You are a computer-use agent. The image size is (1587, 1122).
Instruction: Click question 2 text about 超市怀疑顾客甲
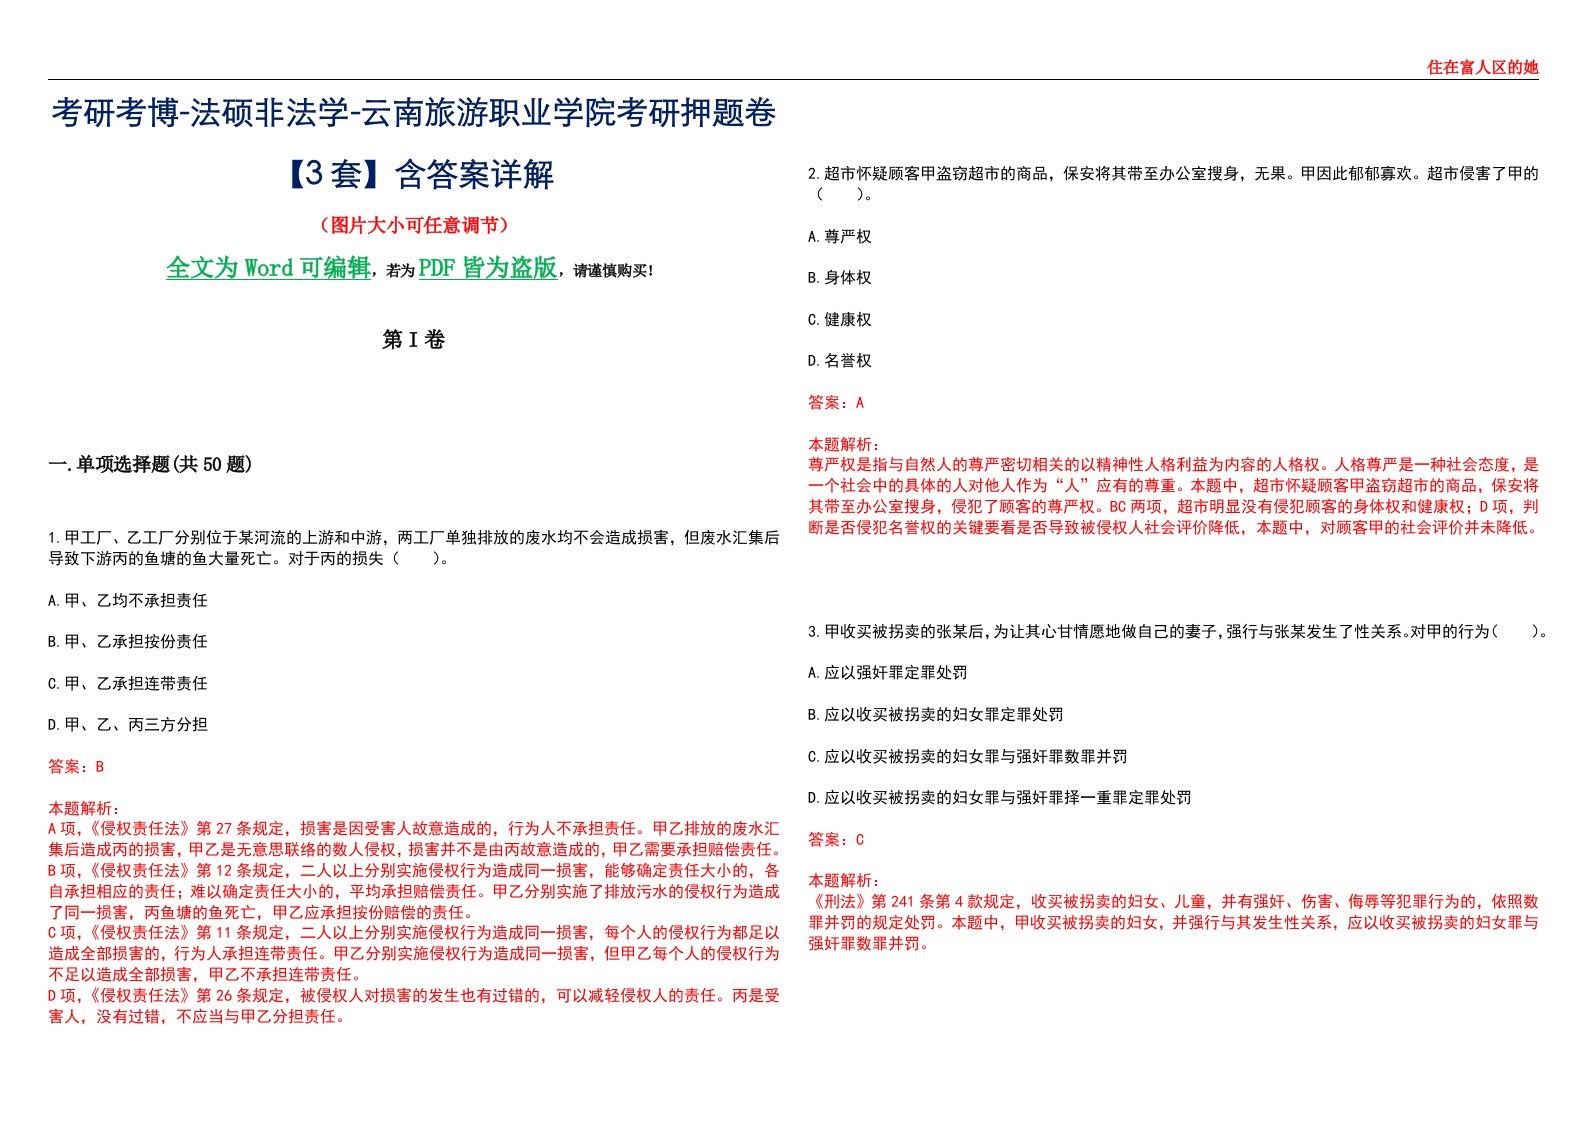(1173, 183)
